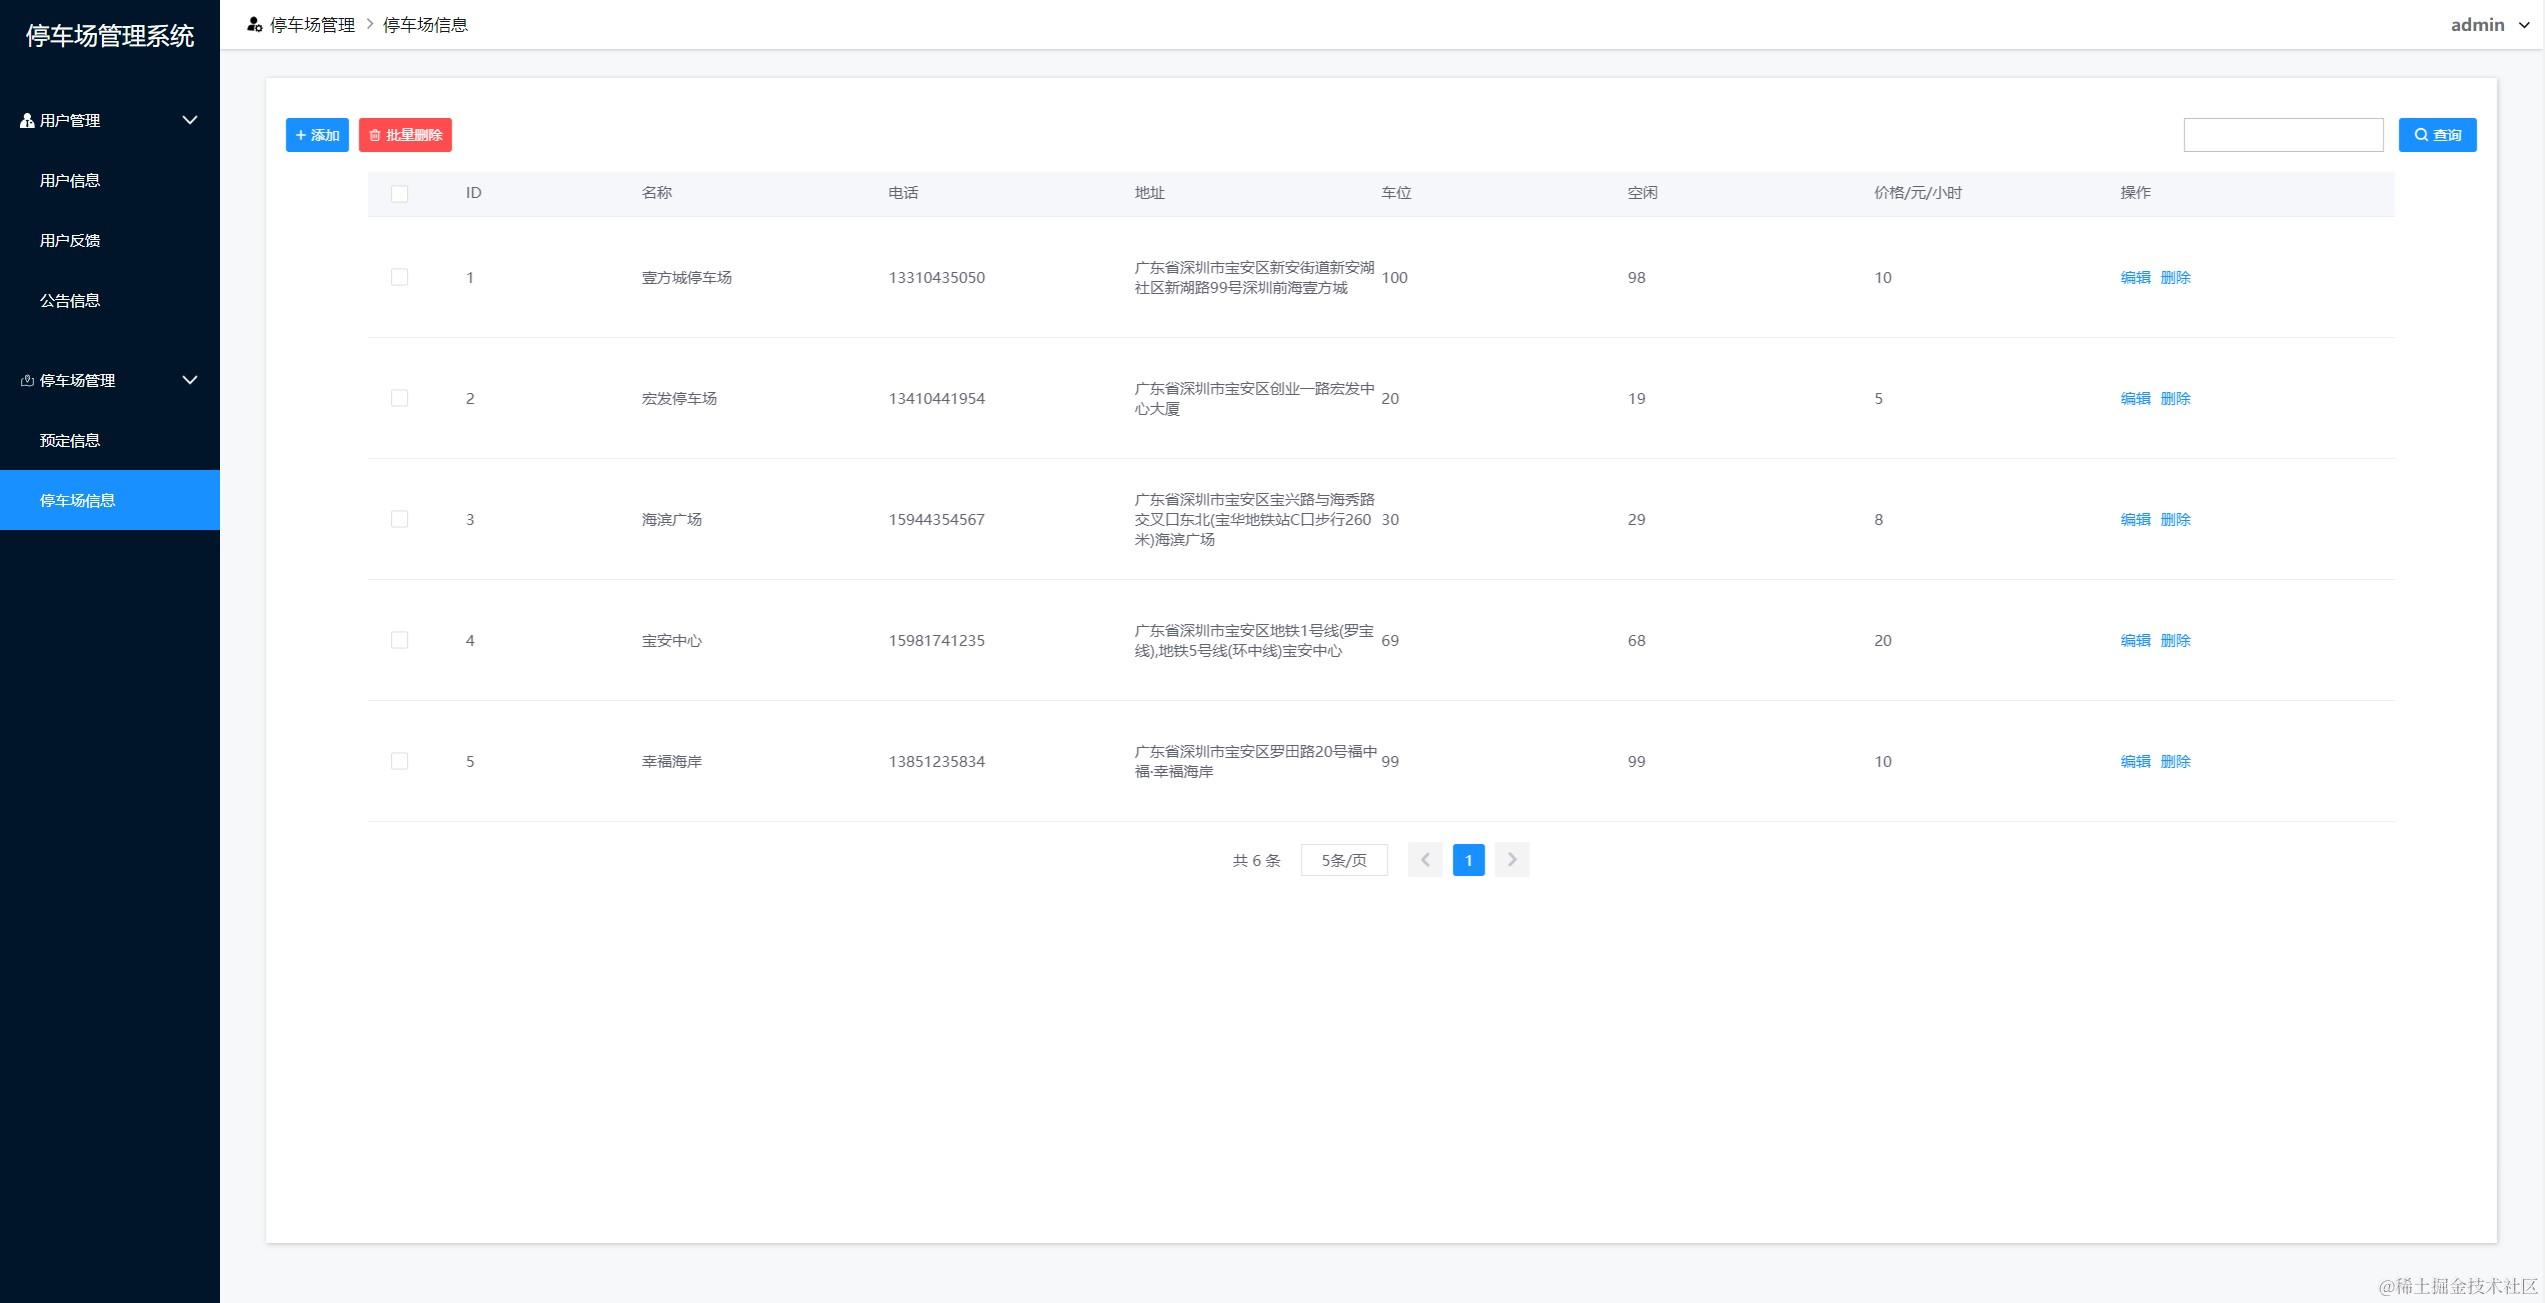Image resolution: width=2545 pixels, height=1303 pixels.
Task: Open the admin account dropdown
Action: [2488, 25]
